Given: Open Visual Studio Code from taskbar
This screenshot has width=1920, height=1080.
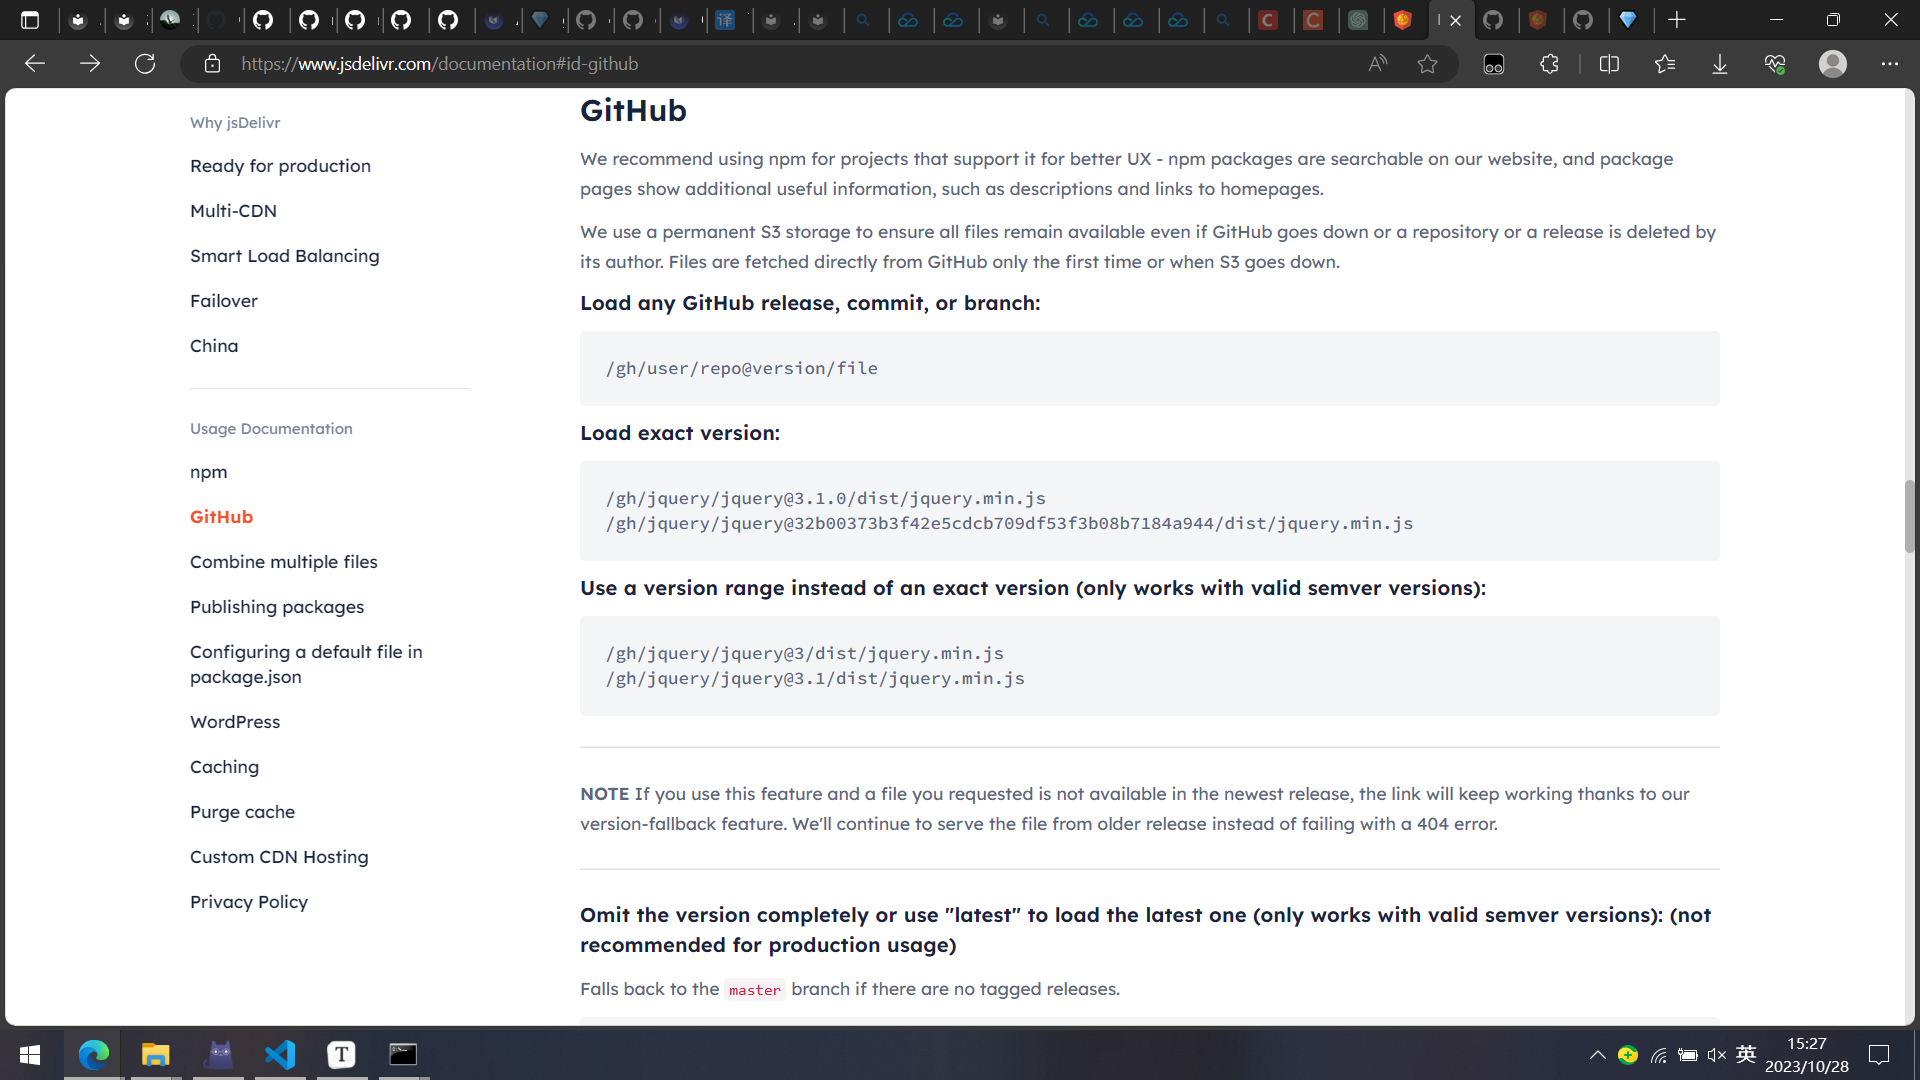Looking at the screenshot, I should [x=280, y=1055].
